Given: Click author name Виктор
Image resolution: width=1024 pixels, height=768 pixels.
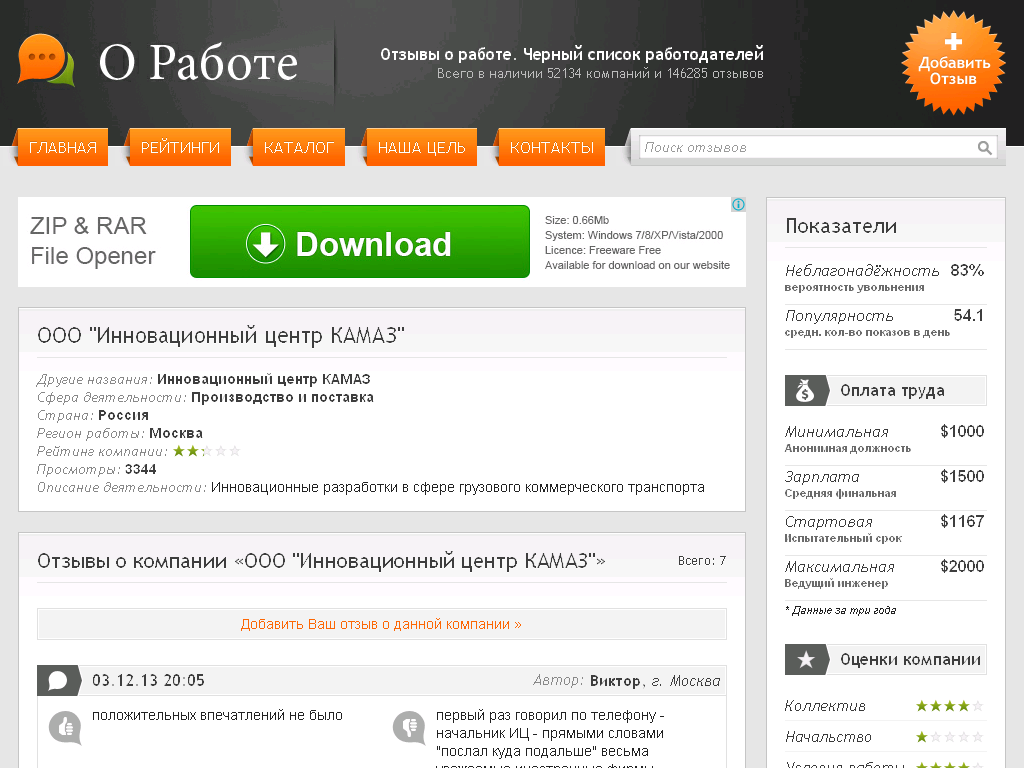Looking at the screenshot, I should click(616, 681).
